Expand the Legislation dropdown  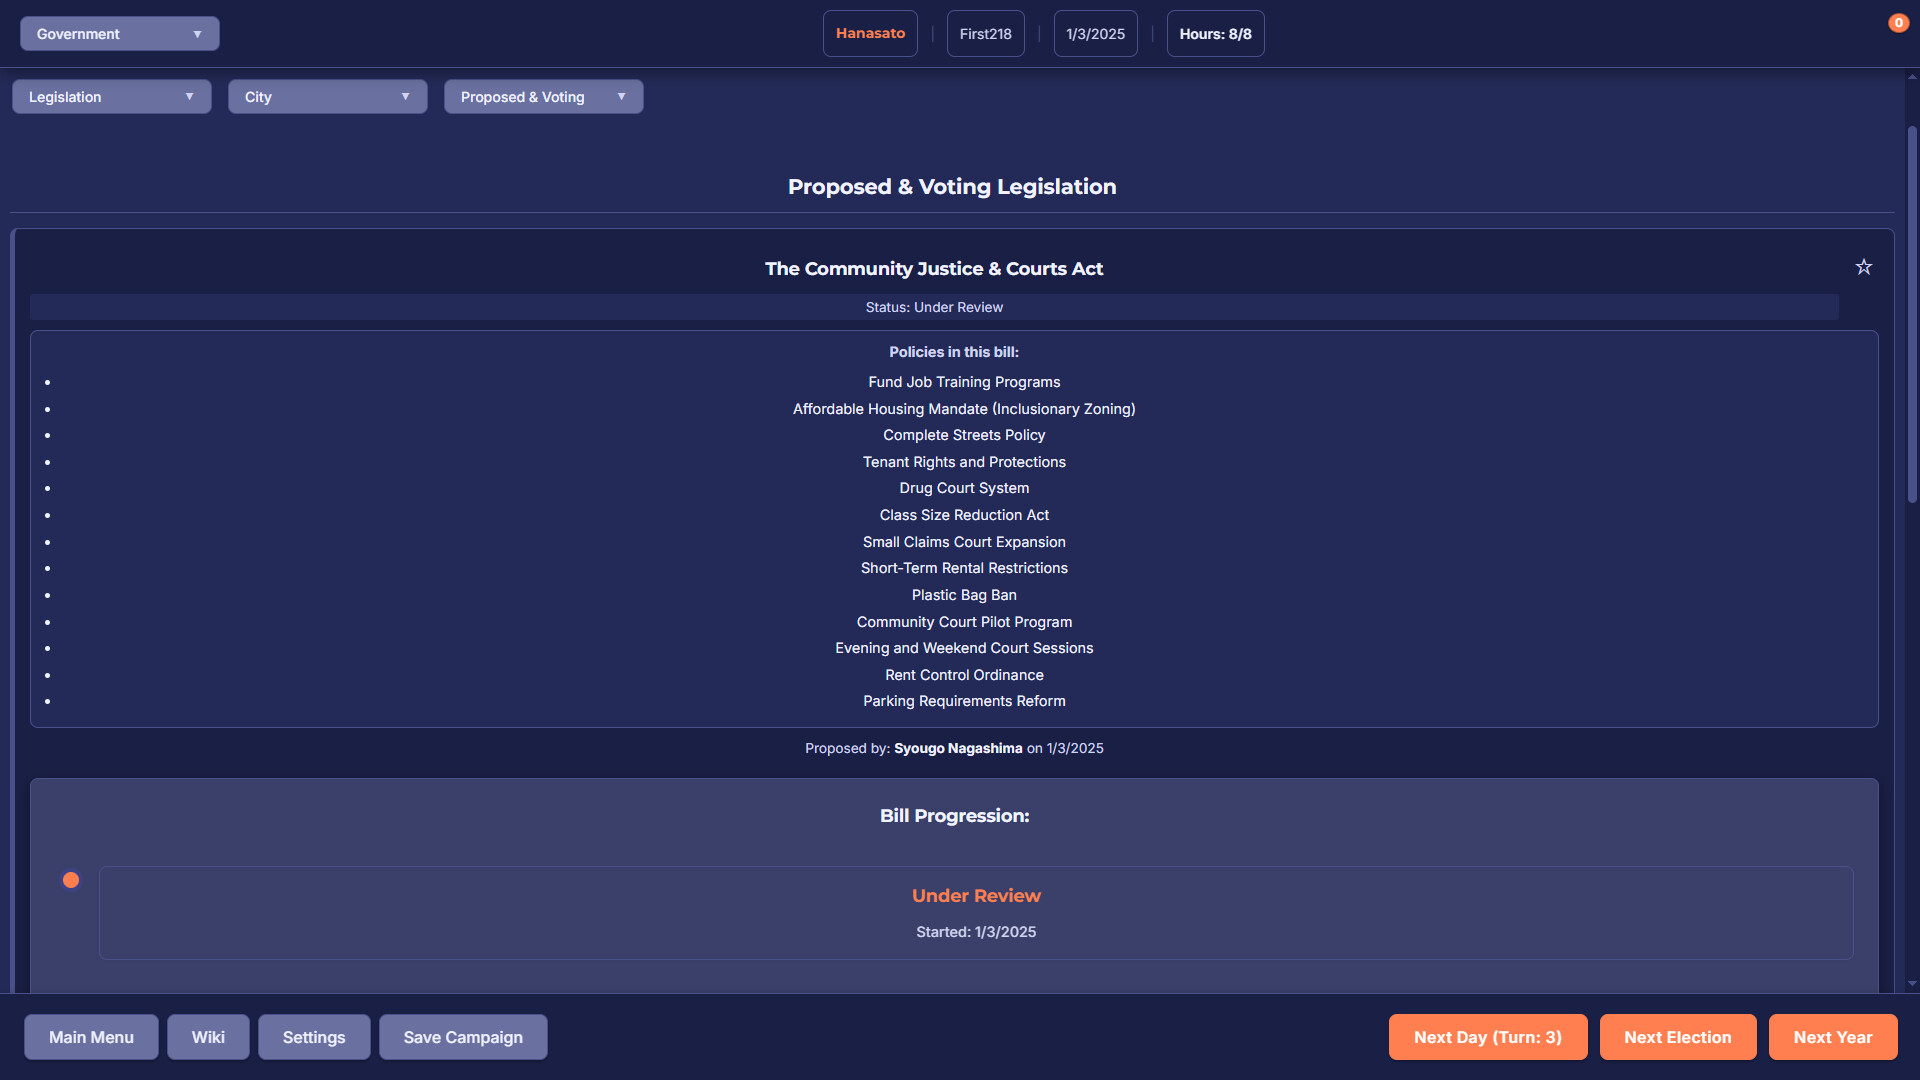click(x=111, y=96)
